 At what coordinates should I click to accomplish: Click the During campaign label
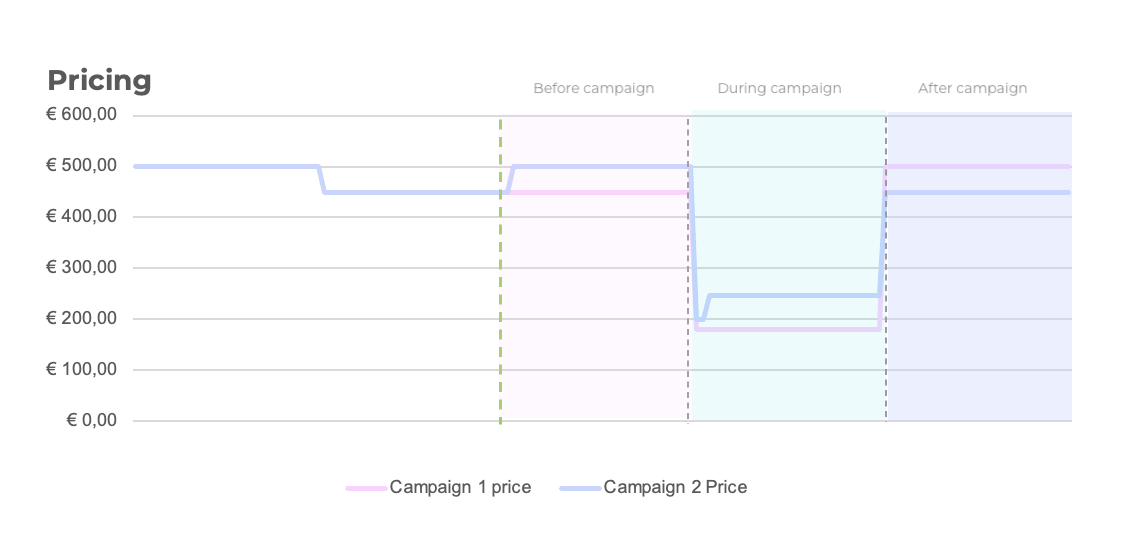click(779, 89)
